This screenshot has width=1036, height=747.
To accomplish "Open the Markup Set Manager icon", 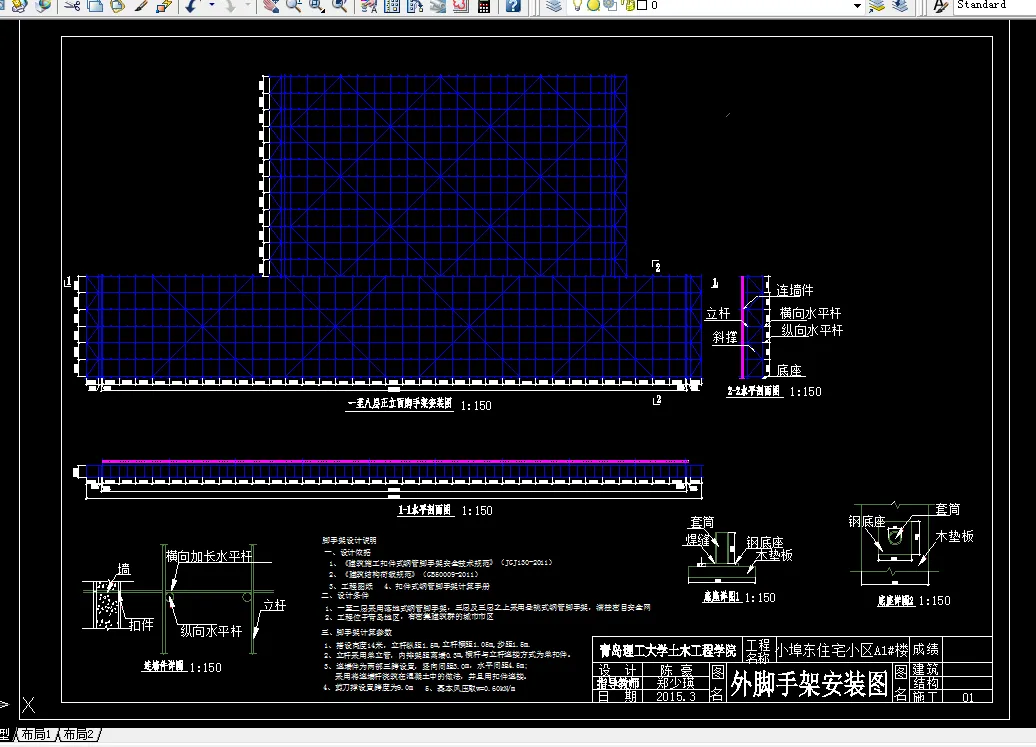I will [461, 6].
